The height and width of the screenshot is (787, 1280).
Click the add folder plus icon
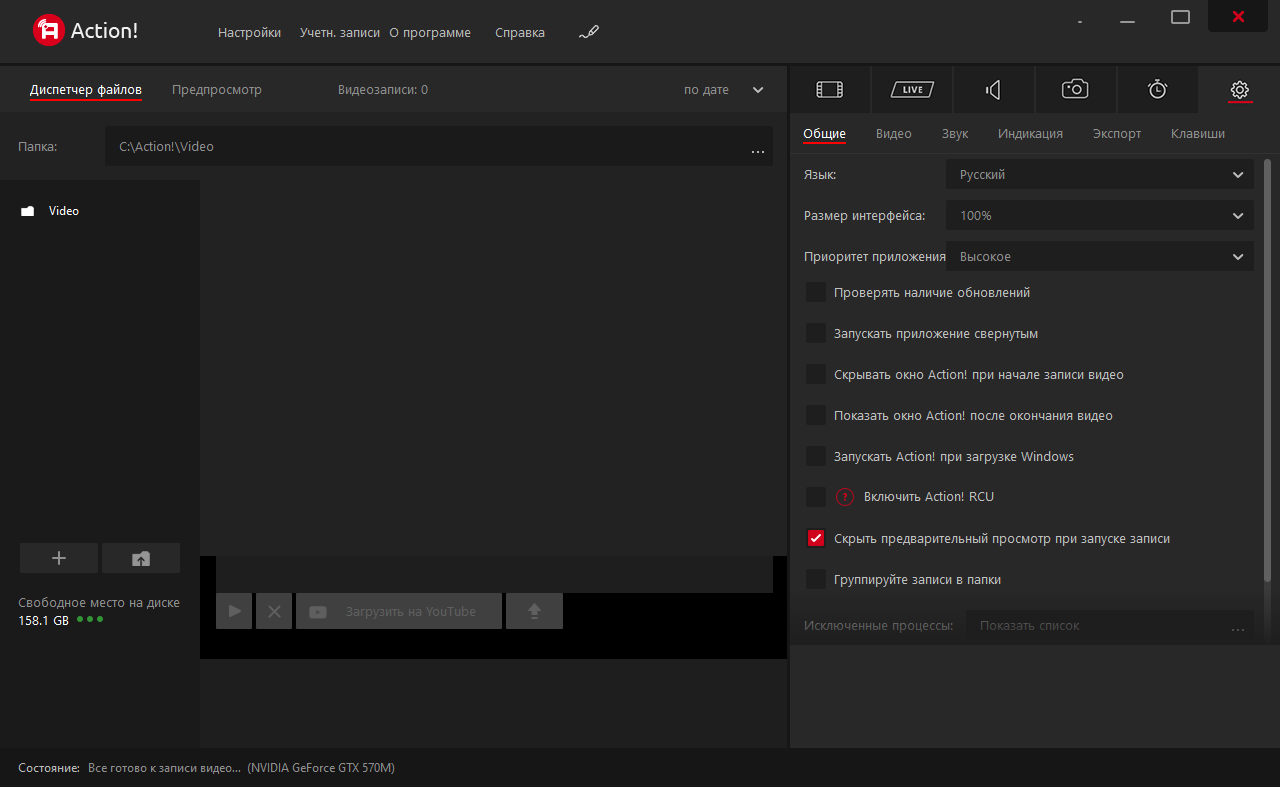59,558
